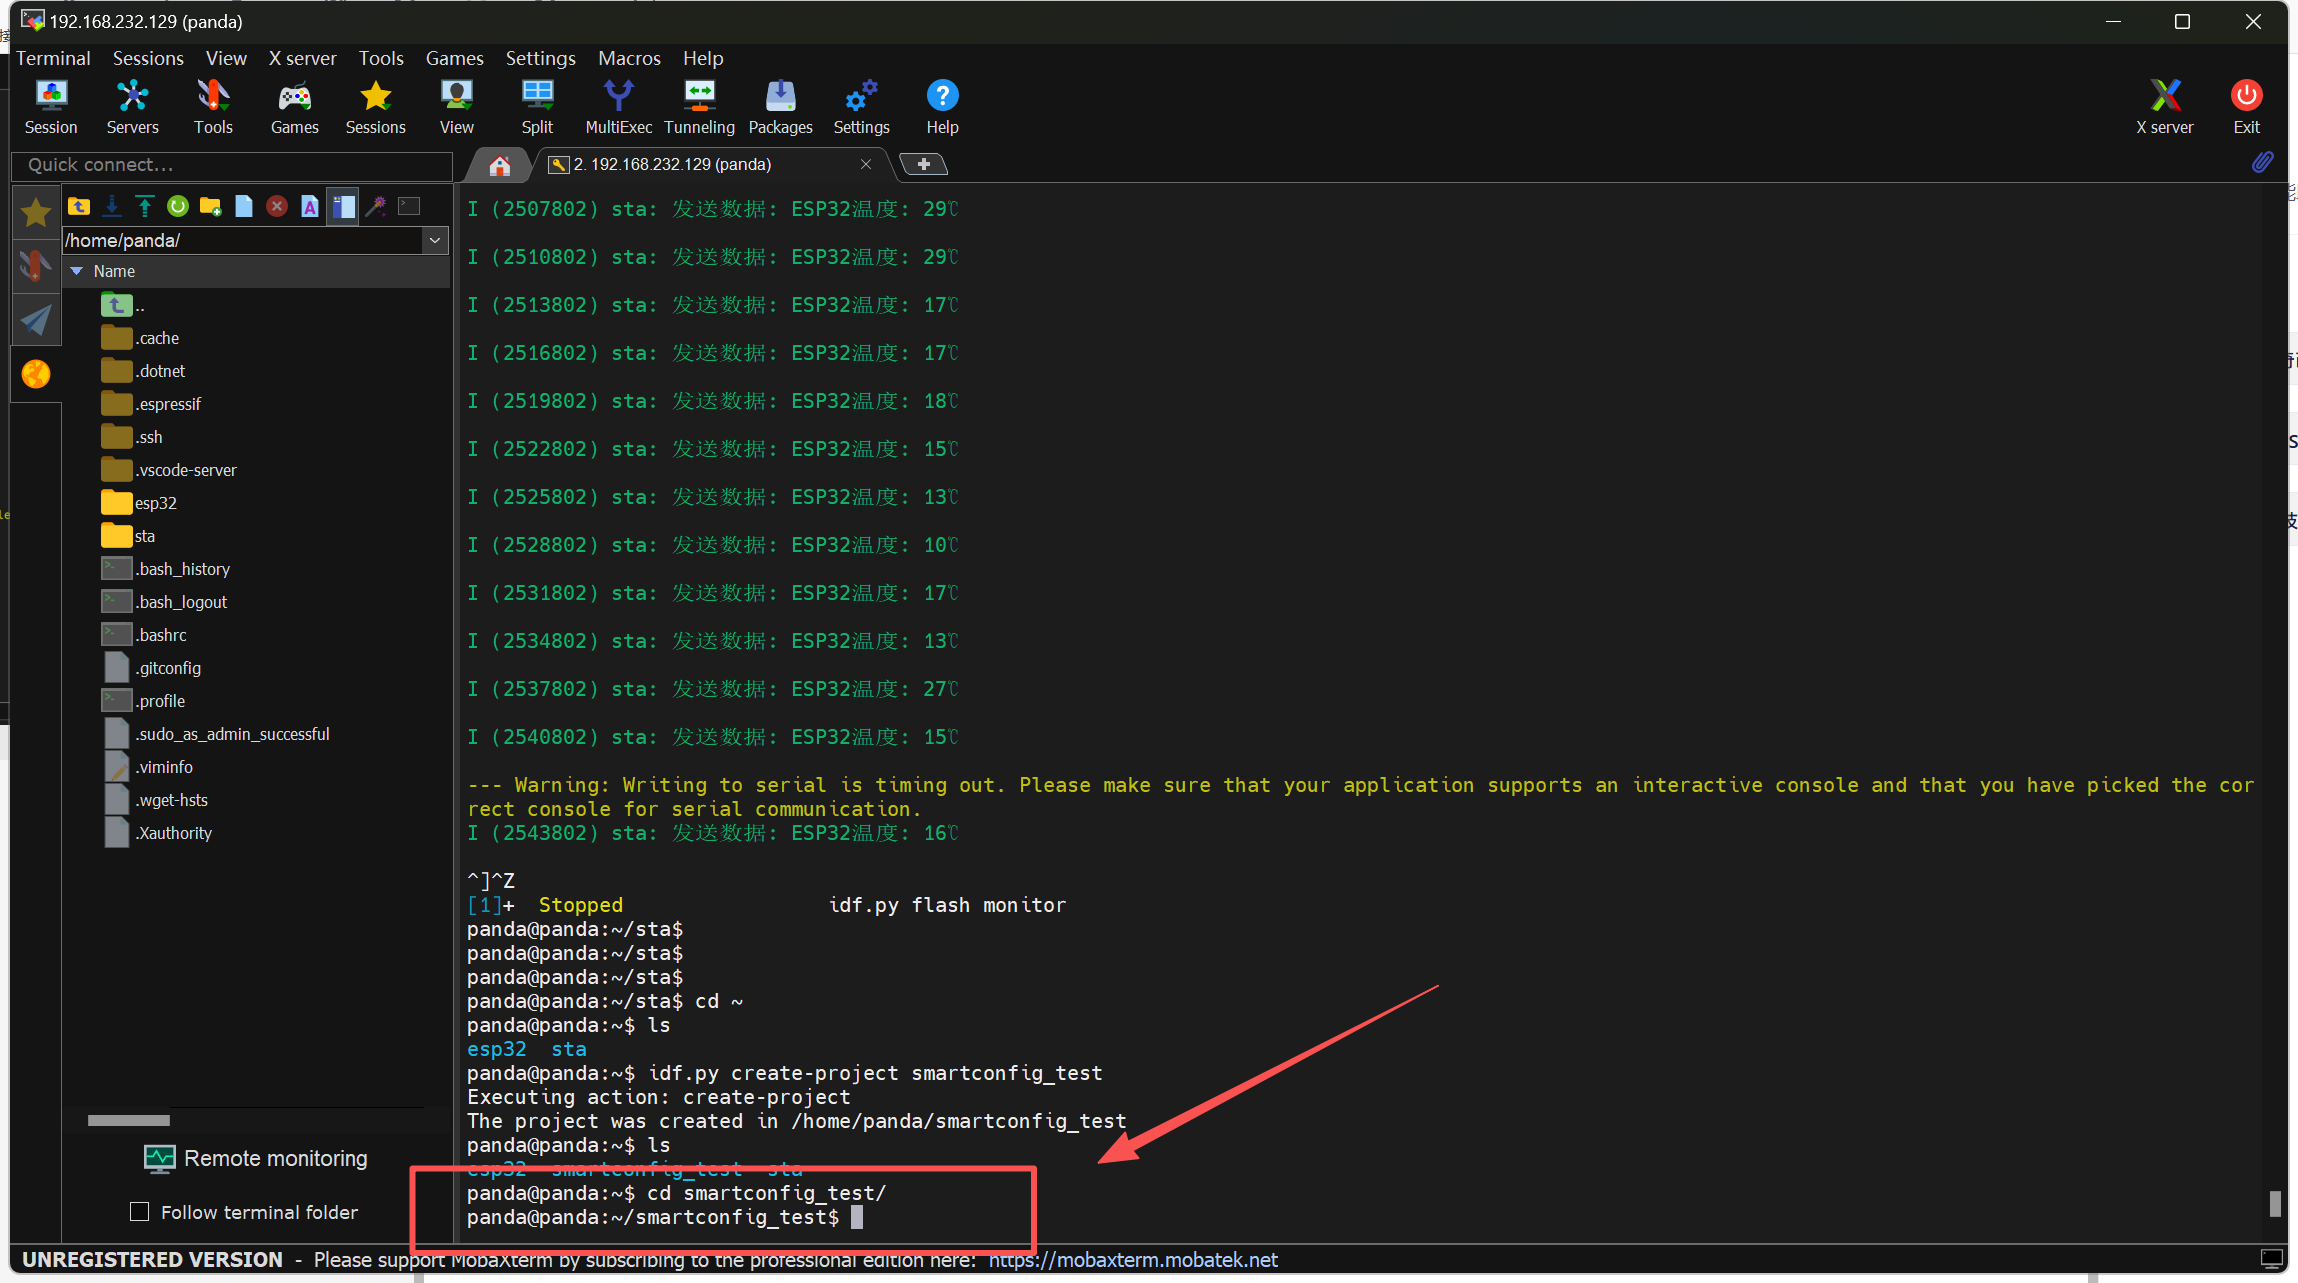
Task: Toggle the sidebar view icon in SFTP toolbar
Action: point(343,206)
